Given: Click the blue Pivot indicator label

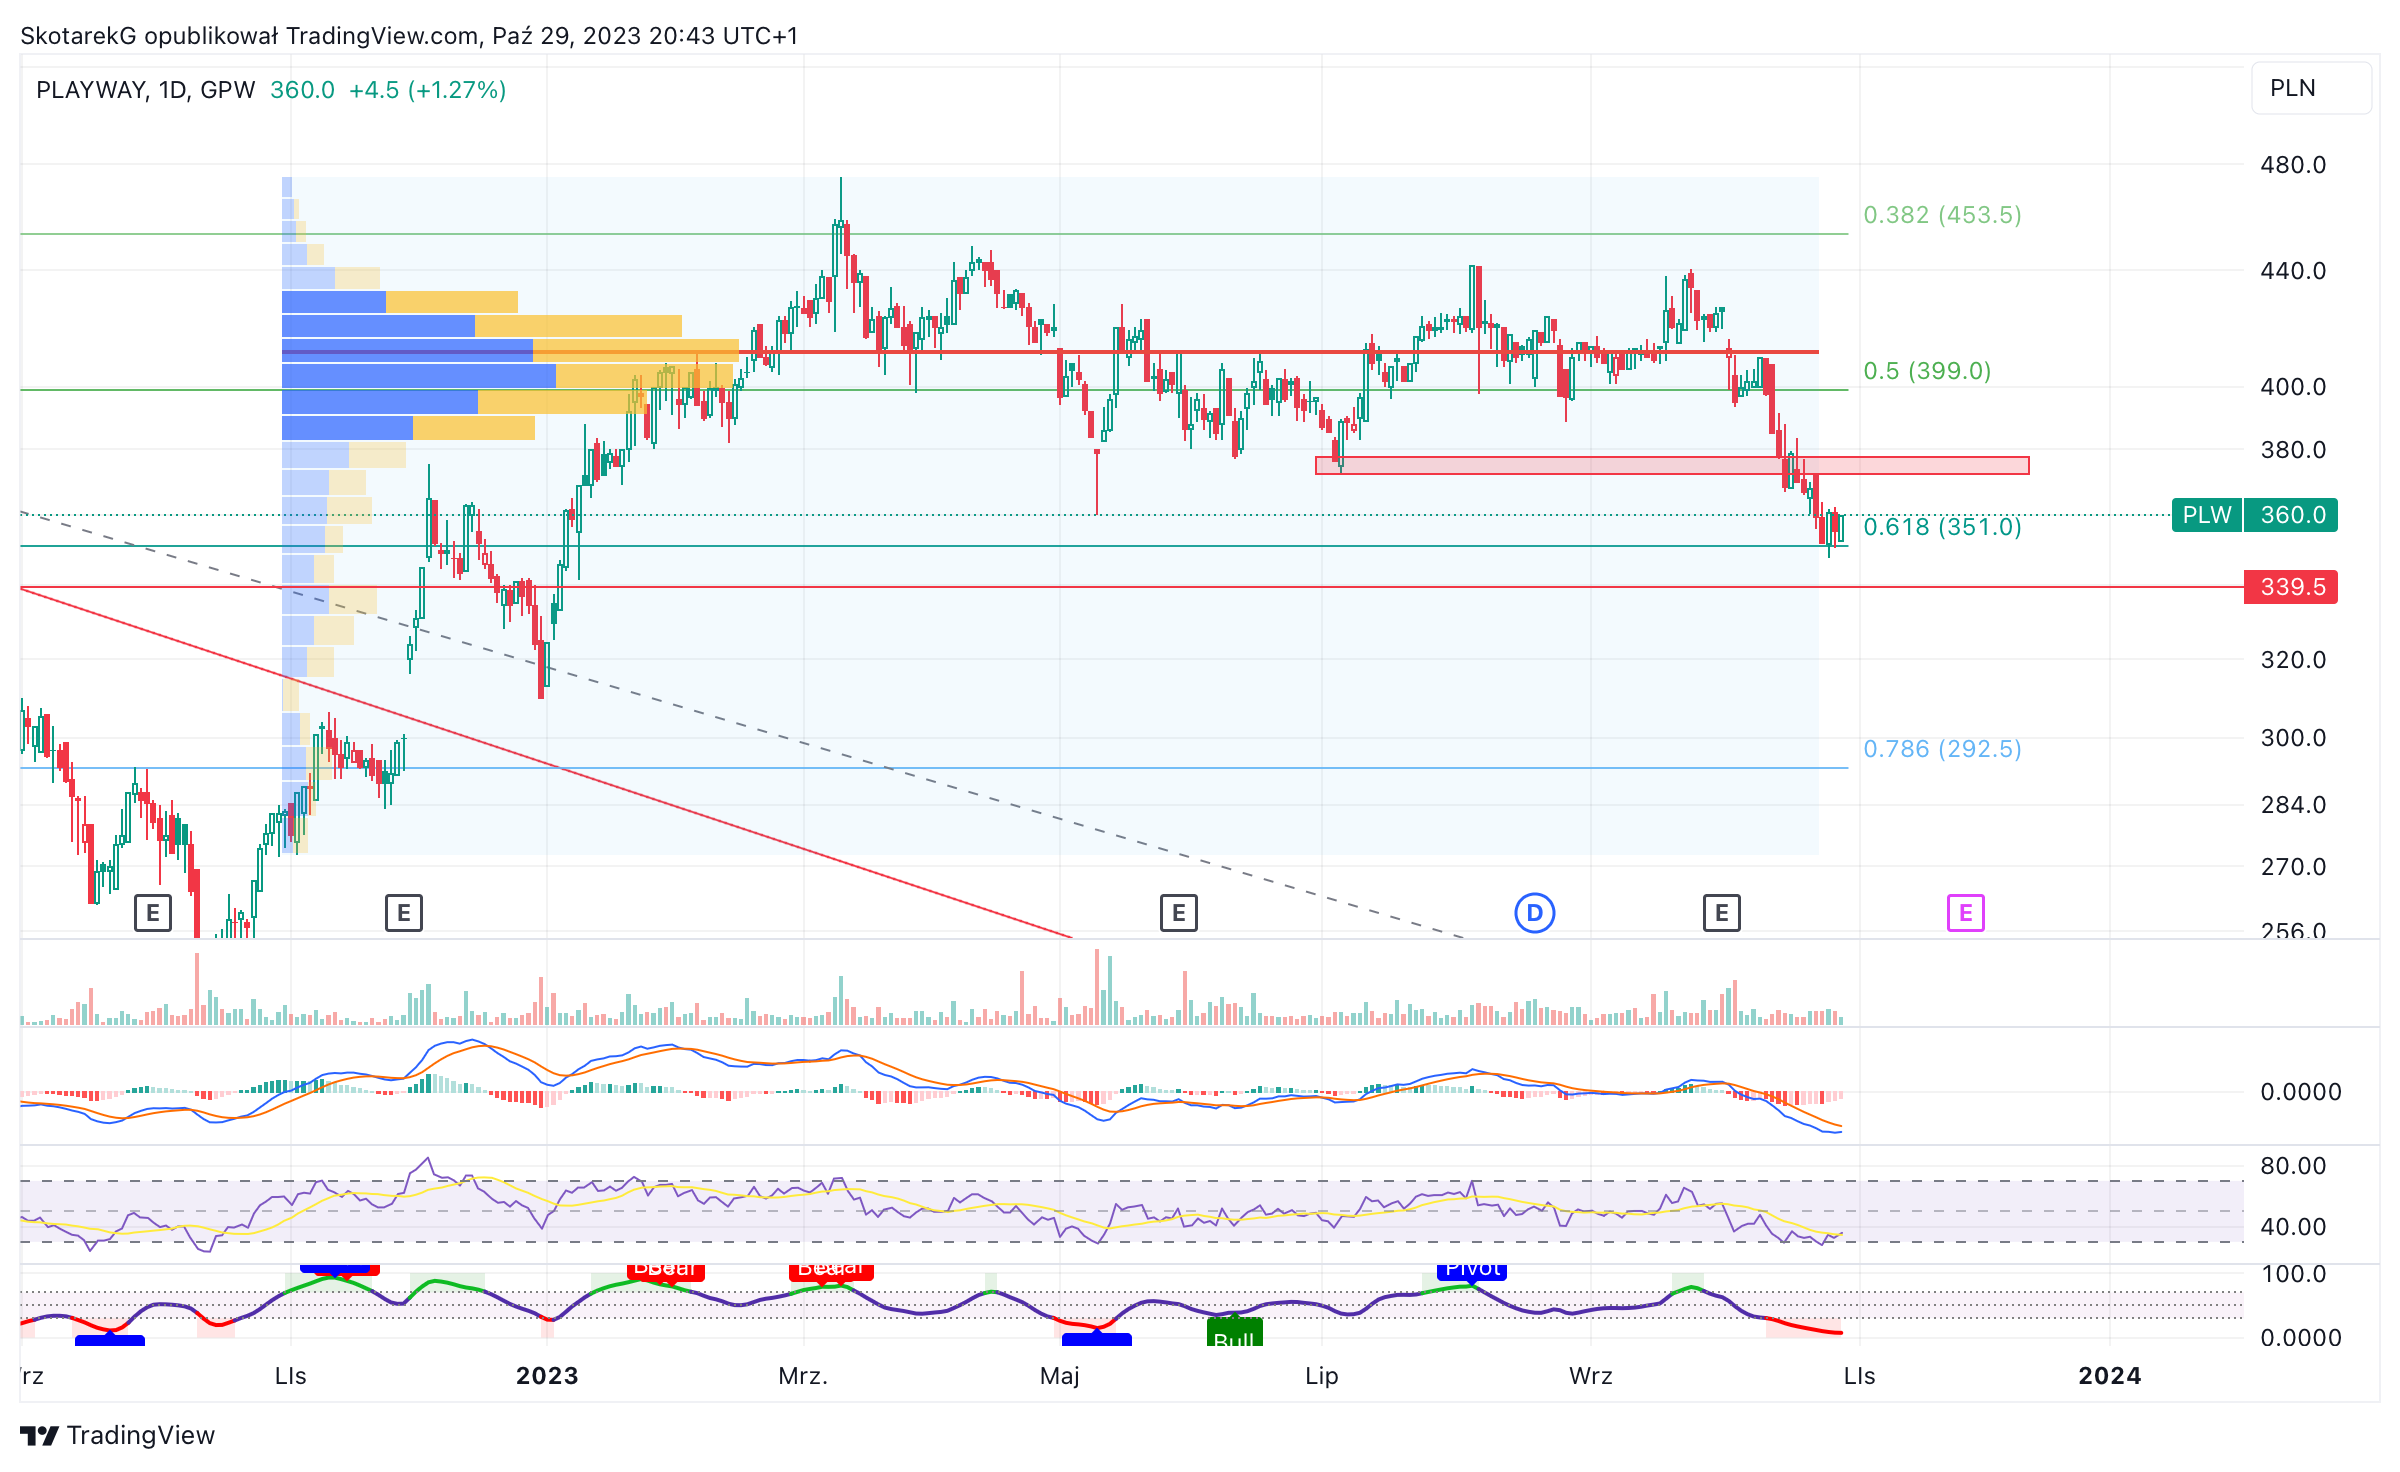Looking at the screenshot, I should (x=1472, y=1270).
